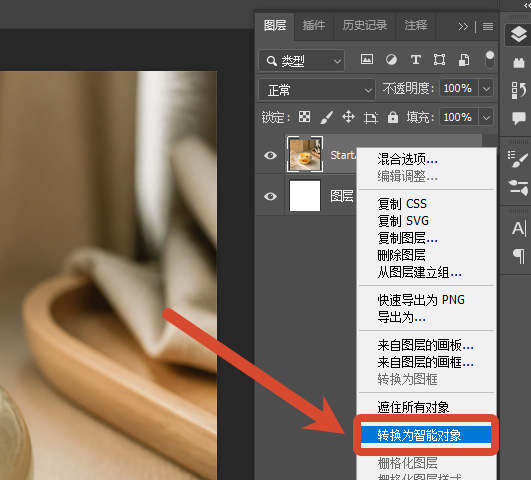The width and height of the screenshot is (531, 480).
Task: Click the Start layer thumbnail
Action: pos(305,154)
